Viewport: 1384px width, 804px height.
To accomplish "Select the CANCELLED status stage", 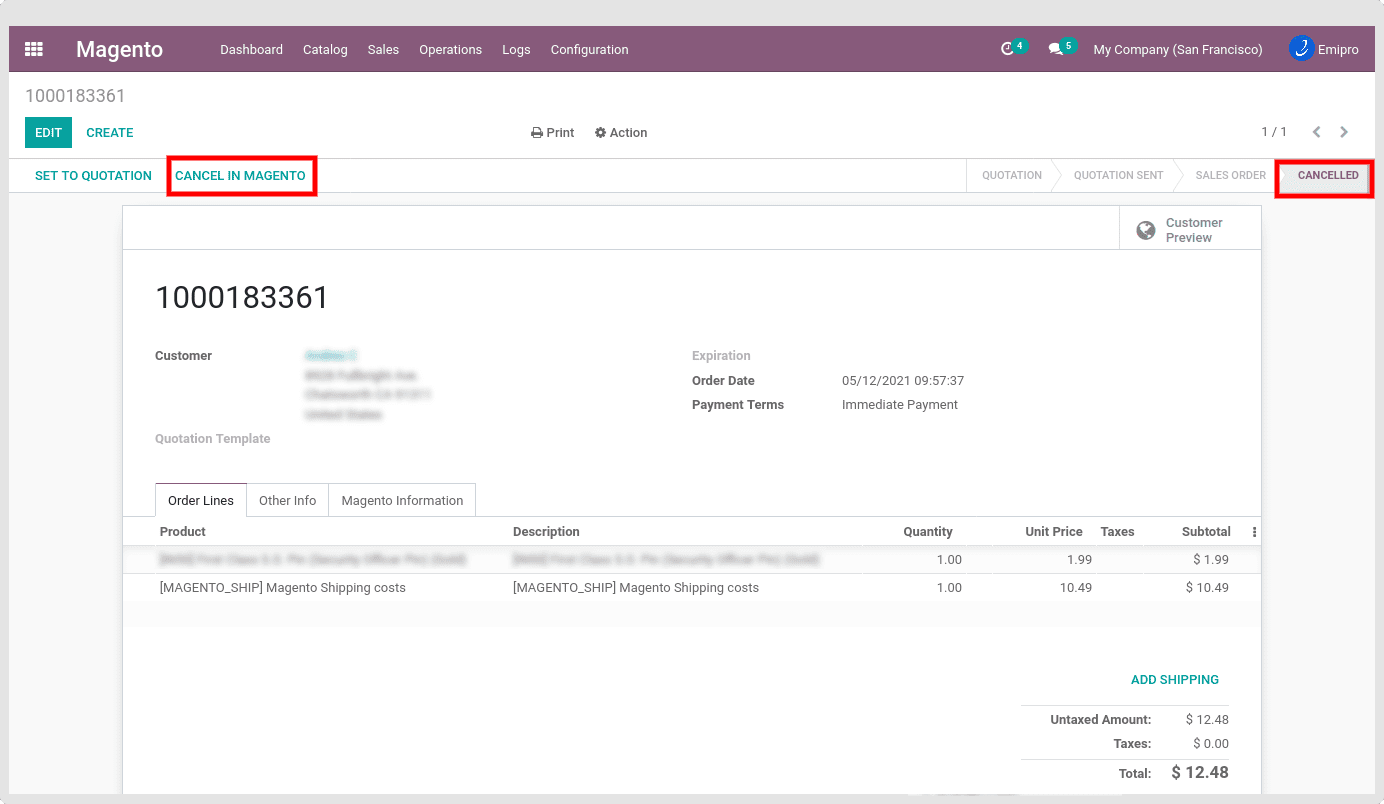I will pyautogui.click(x=1328, y=176).
